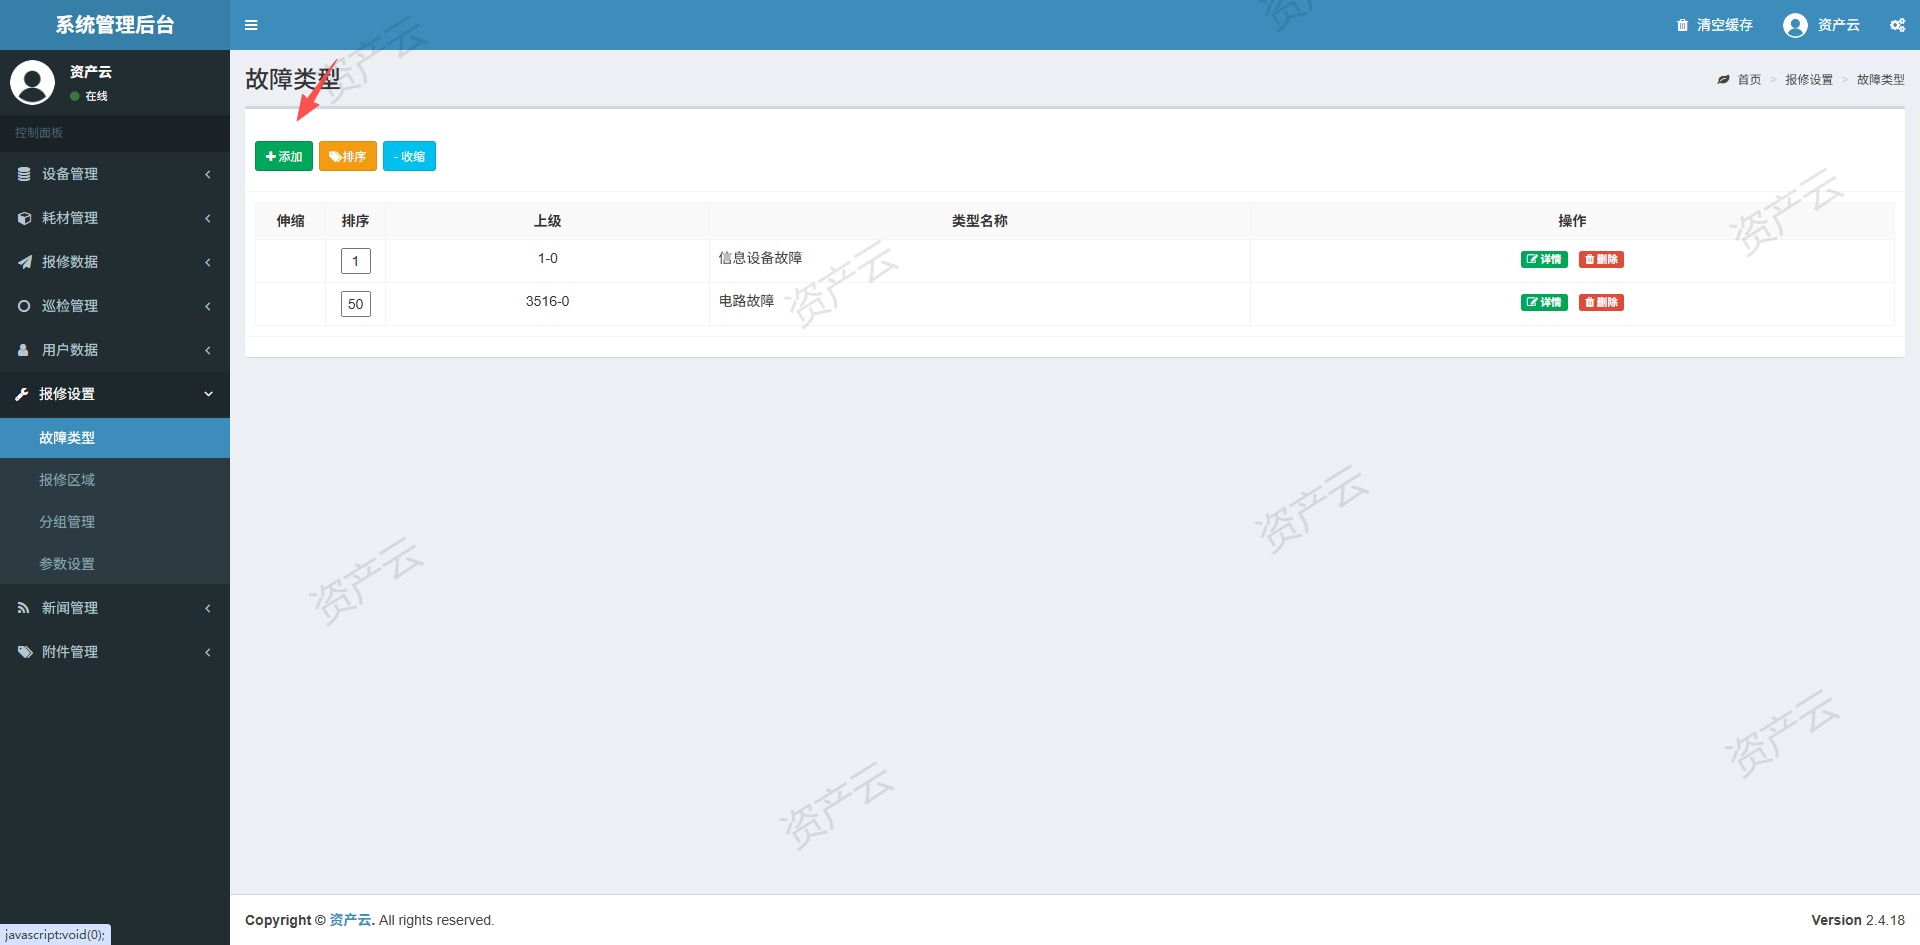1920x945 pixels.
Task: Collapse the 报修设置 menu chevron
Action: coord(208,394)
